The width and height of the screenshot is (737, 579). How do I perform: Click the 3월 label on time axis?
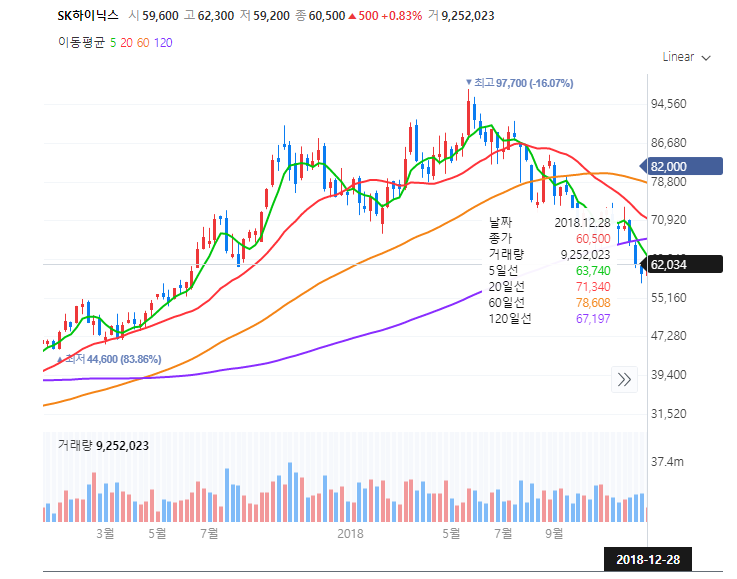[x=105, y=533]
